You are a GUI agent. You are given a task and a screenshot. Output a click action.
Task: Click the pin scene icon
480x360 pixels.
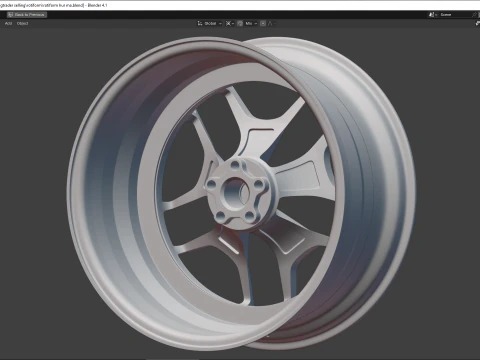tap(475, 15)
